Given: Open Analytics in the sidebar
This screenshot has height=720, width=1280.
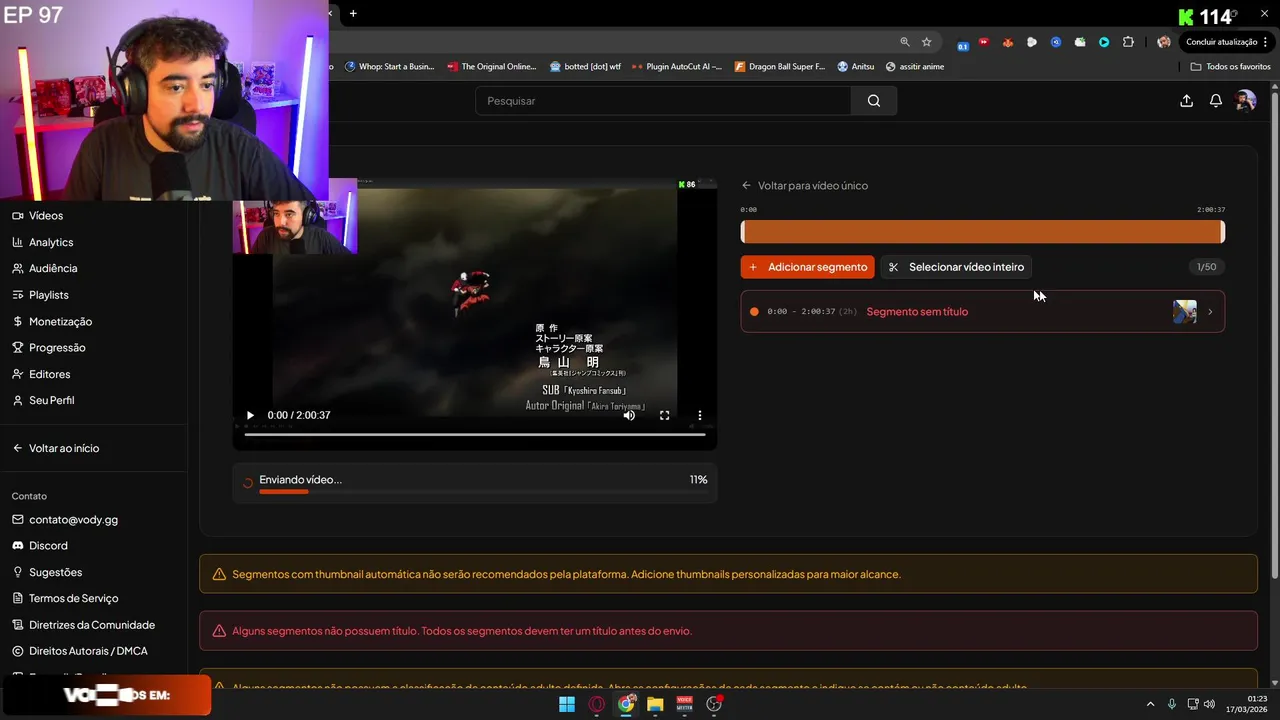Looking at the screenshot, I should [x=51, y=242].
